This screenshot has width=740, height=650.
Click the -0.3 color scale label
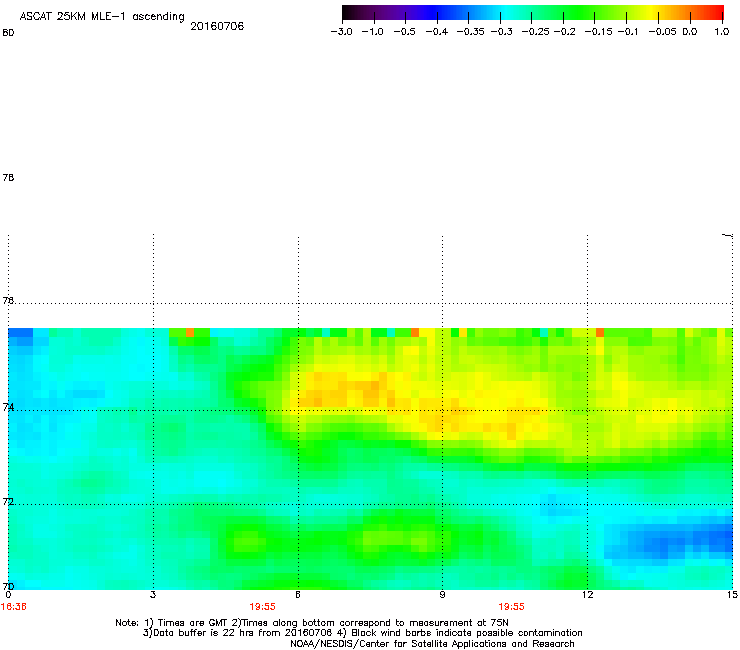tap(502, 32)
